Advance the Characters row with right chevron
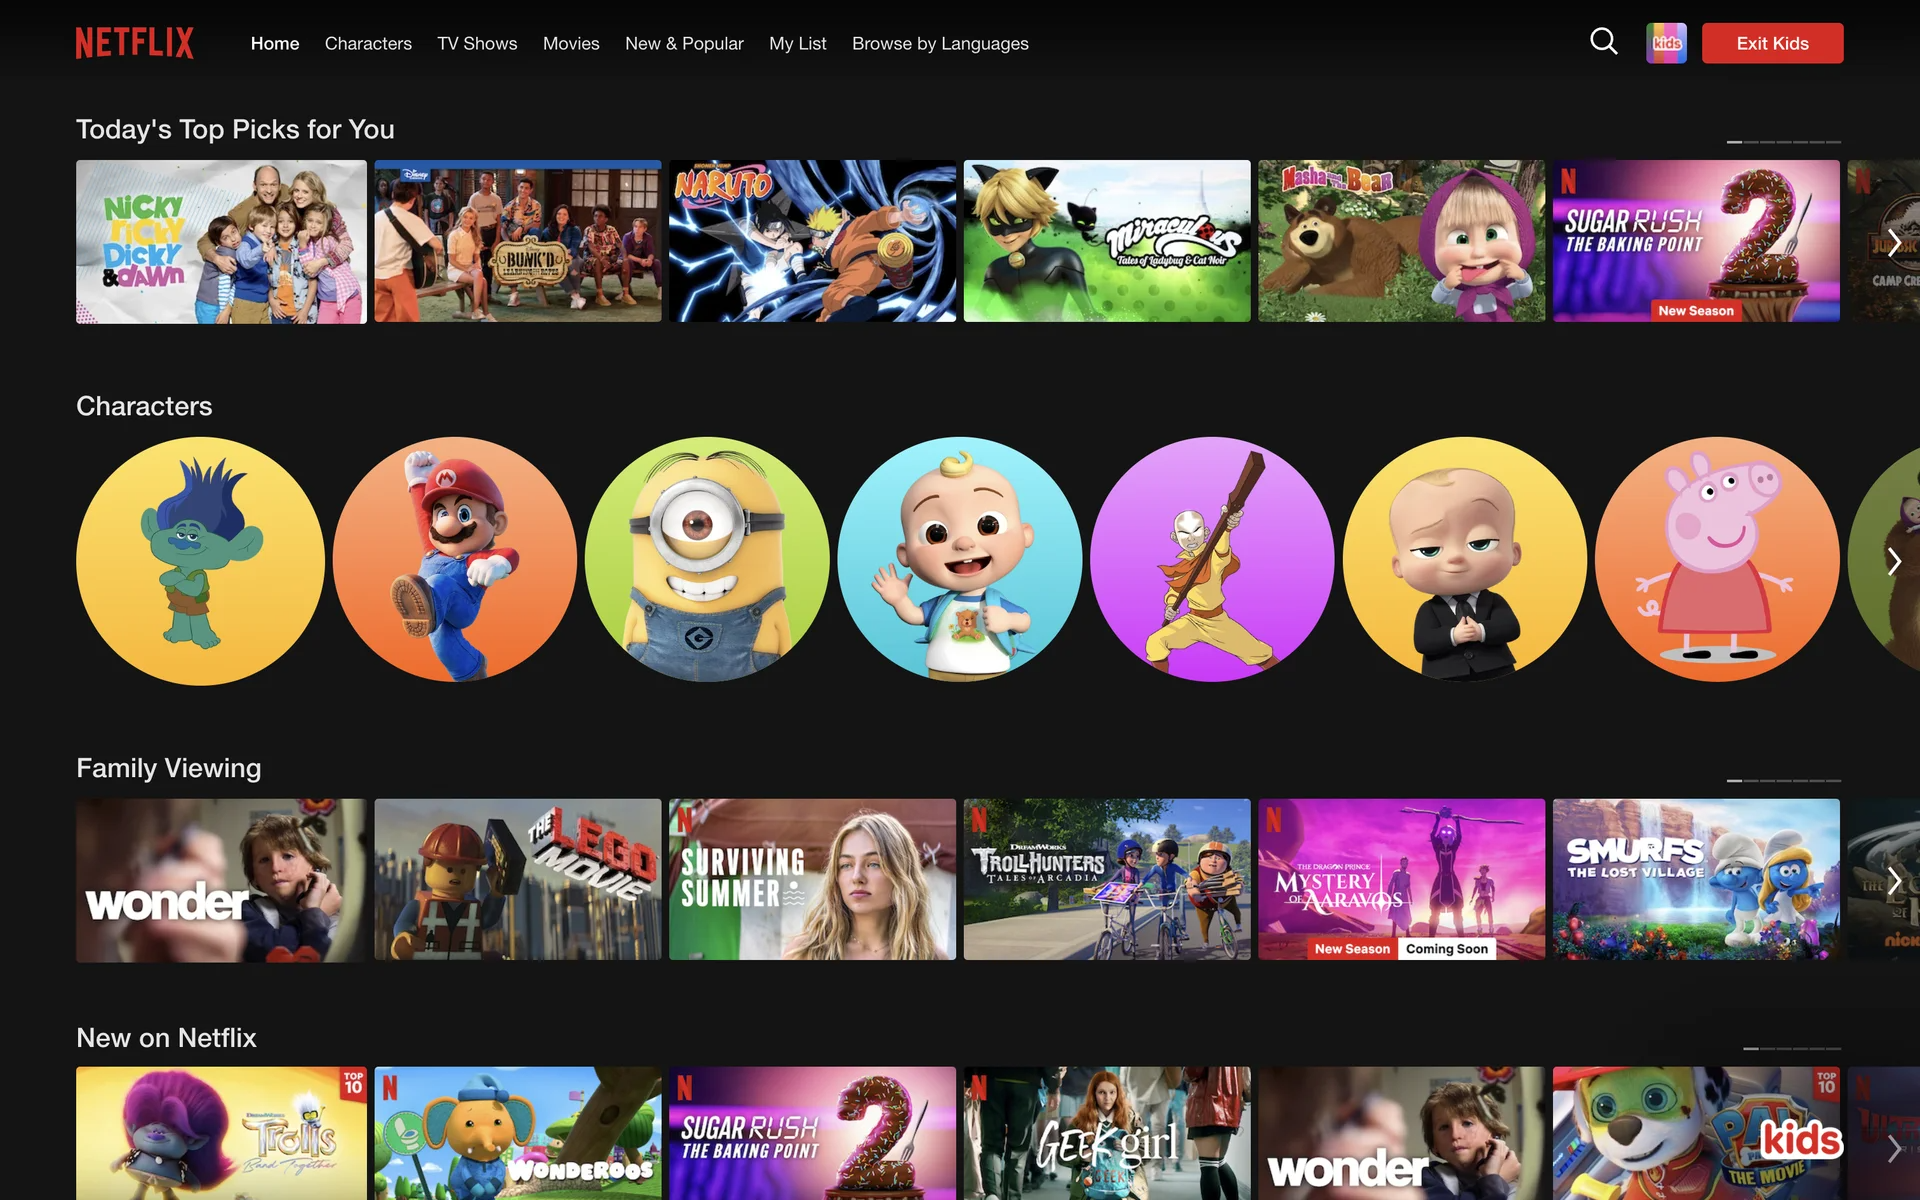 pos(1893,561)
